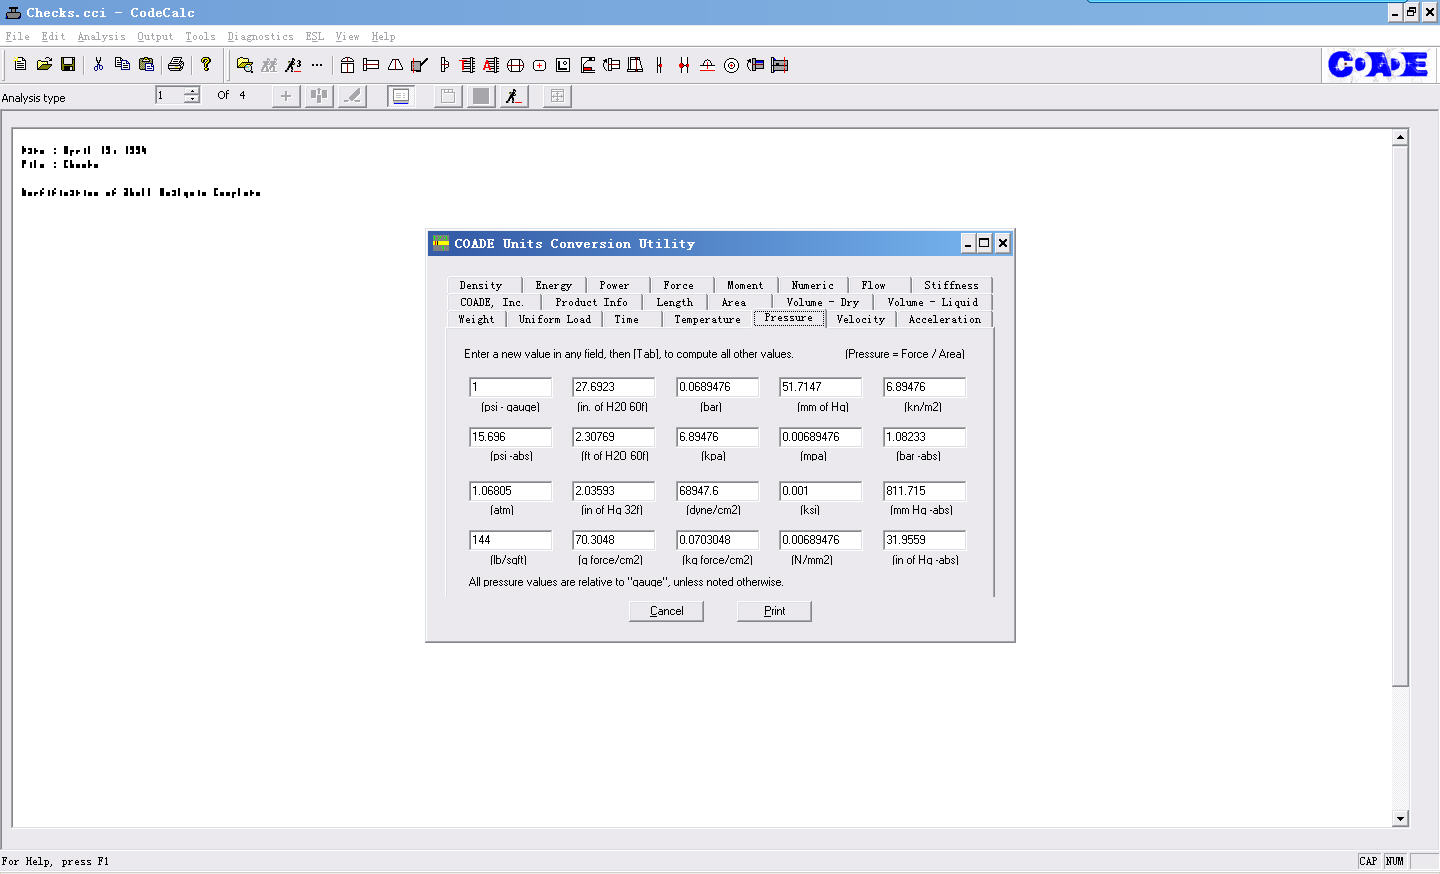Click the mm of Hg value field
The image size is (1440, 874).
(820, 387)
